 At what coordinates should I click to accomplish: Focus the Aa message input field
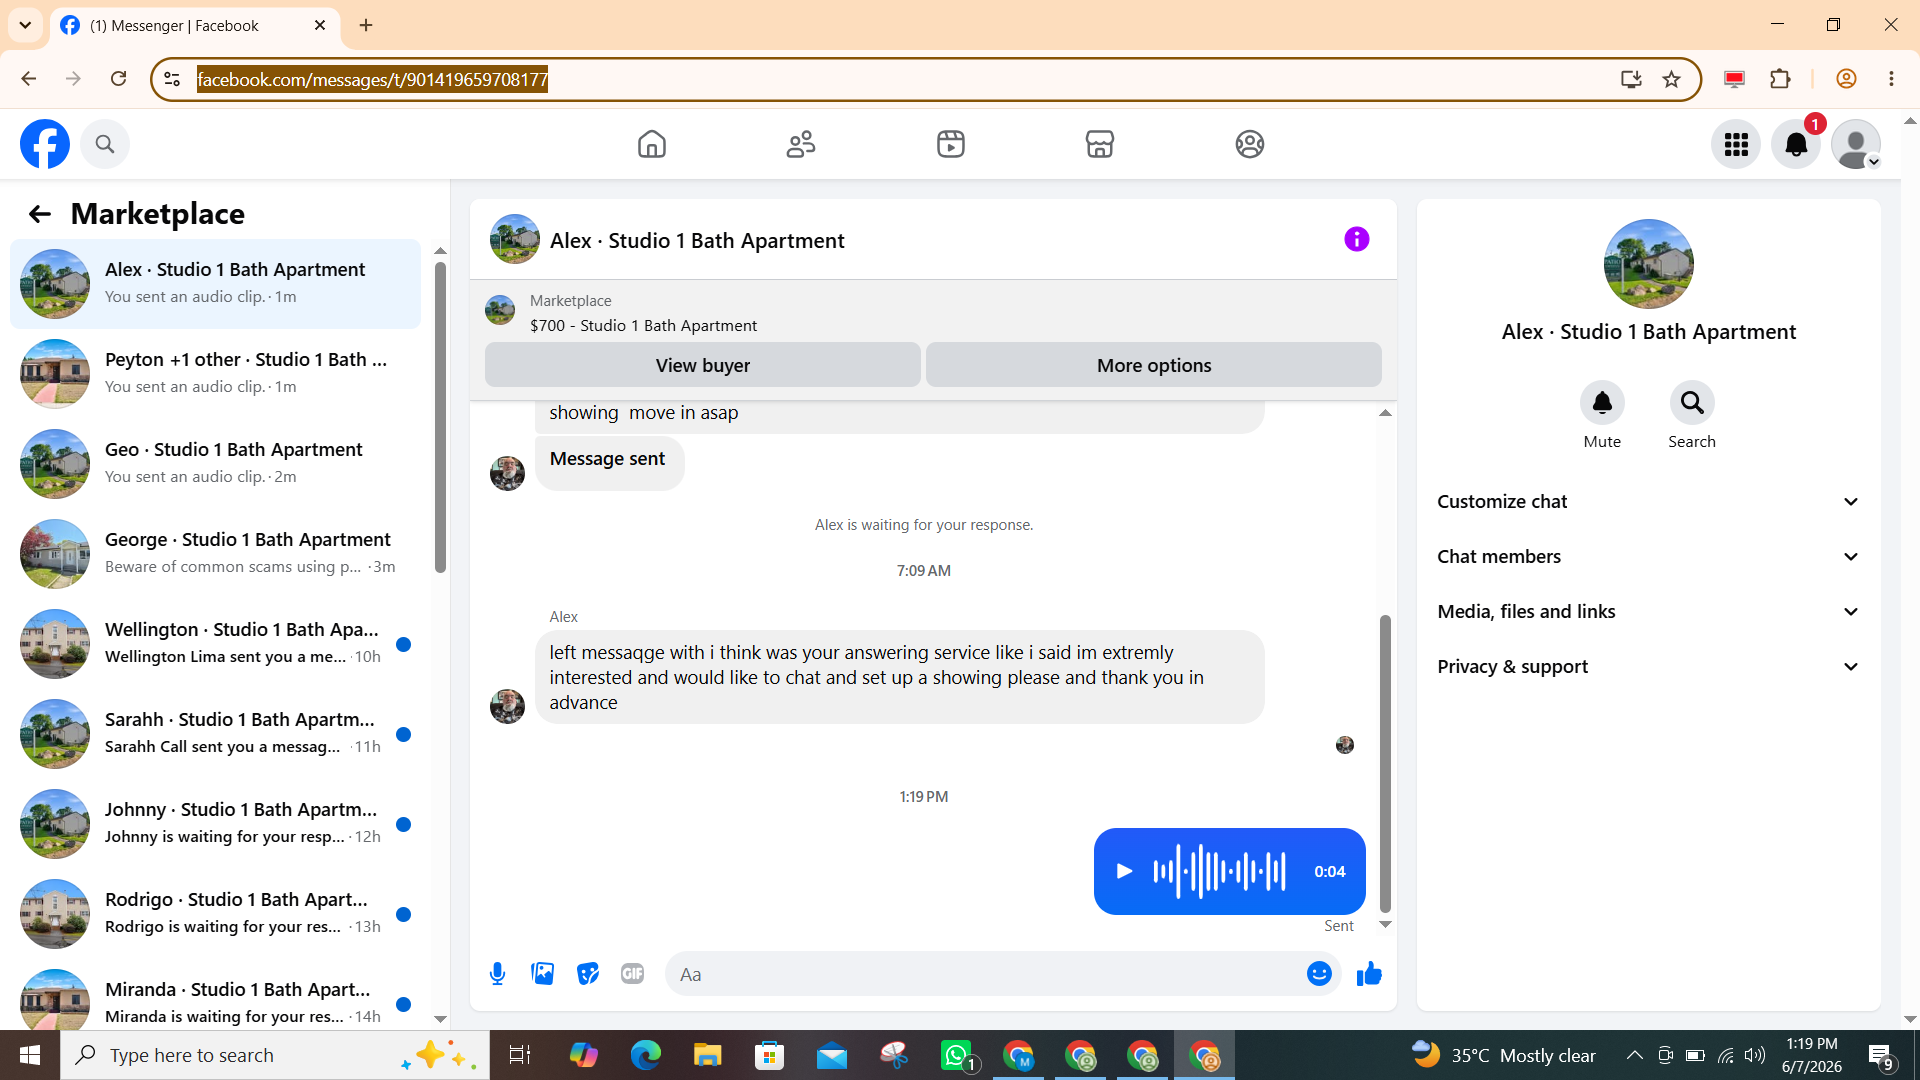(x=985, y=974)
